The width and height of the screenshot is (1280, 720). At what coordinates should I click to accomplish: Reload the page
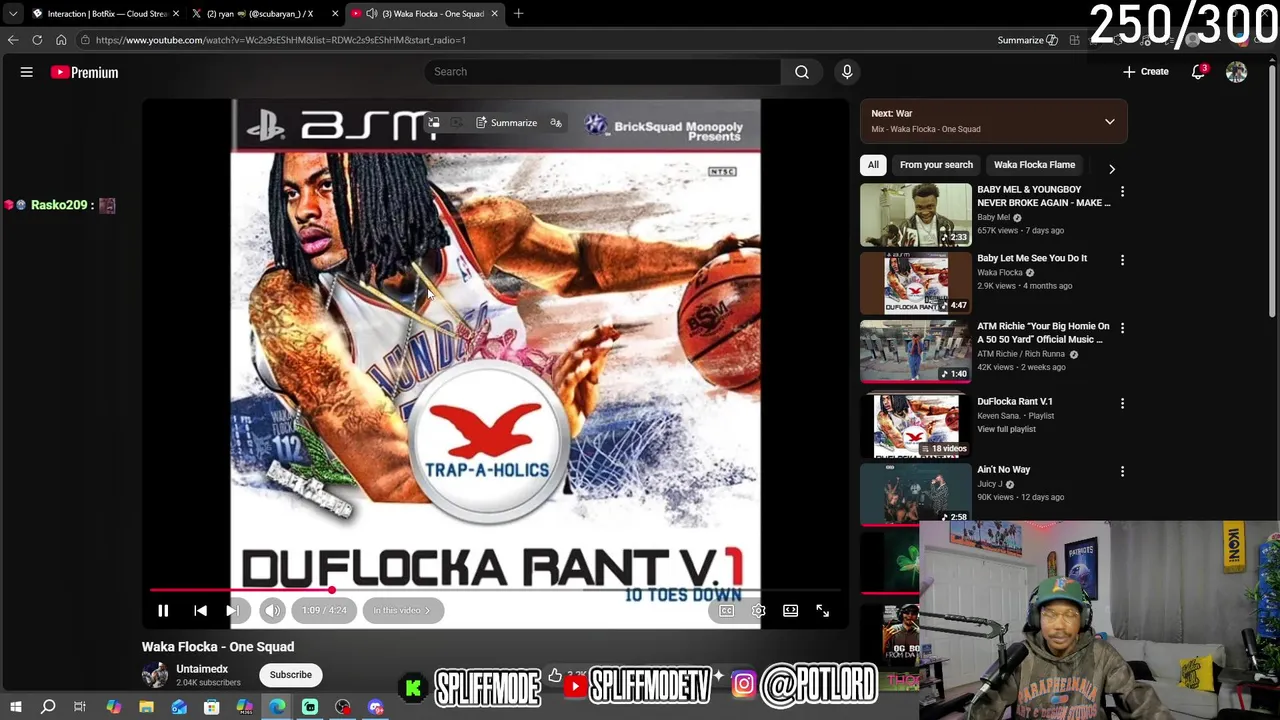click(37, 40)
